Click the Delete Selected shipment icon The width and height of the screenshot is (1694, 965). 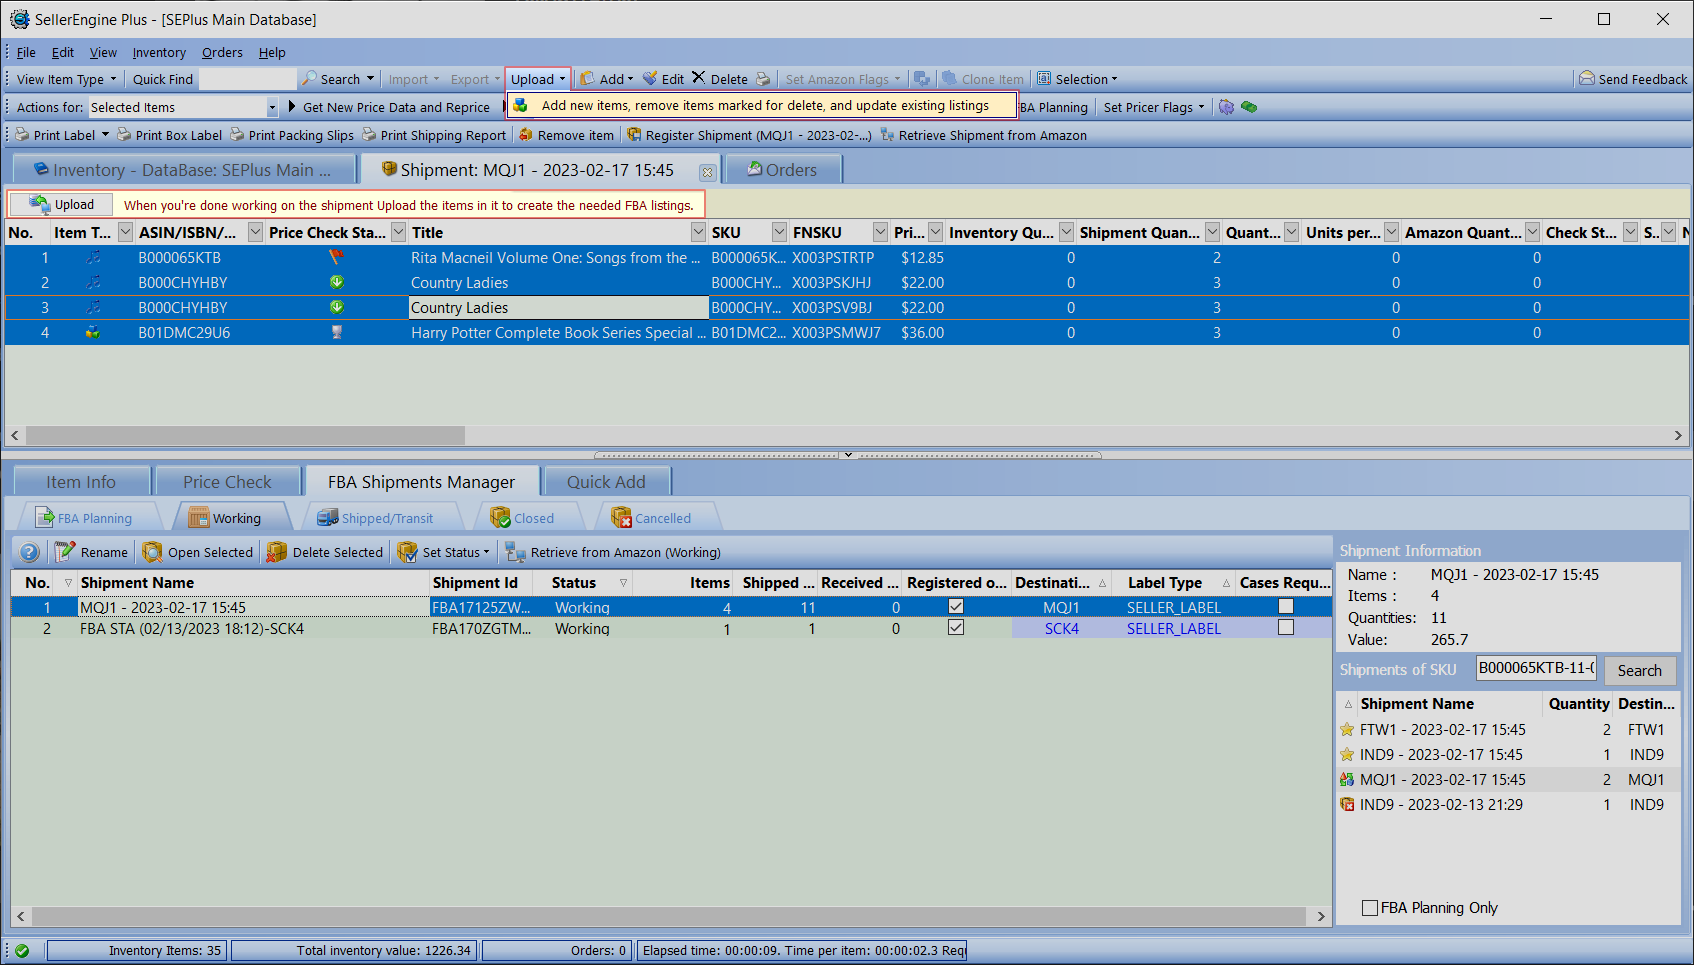[277, 552]
